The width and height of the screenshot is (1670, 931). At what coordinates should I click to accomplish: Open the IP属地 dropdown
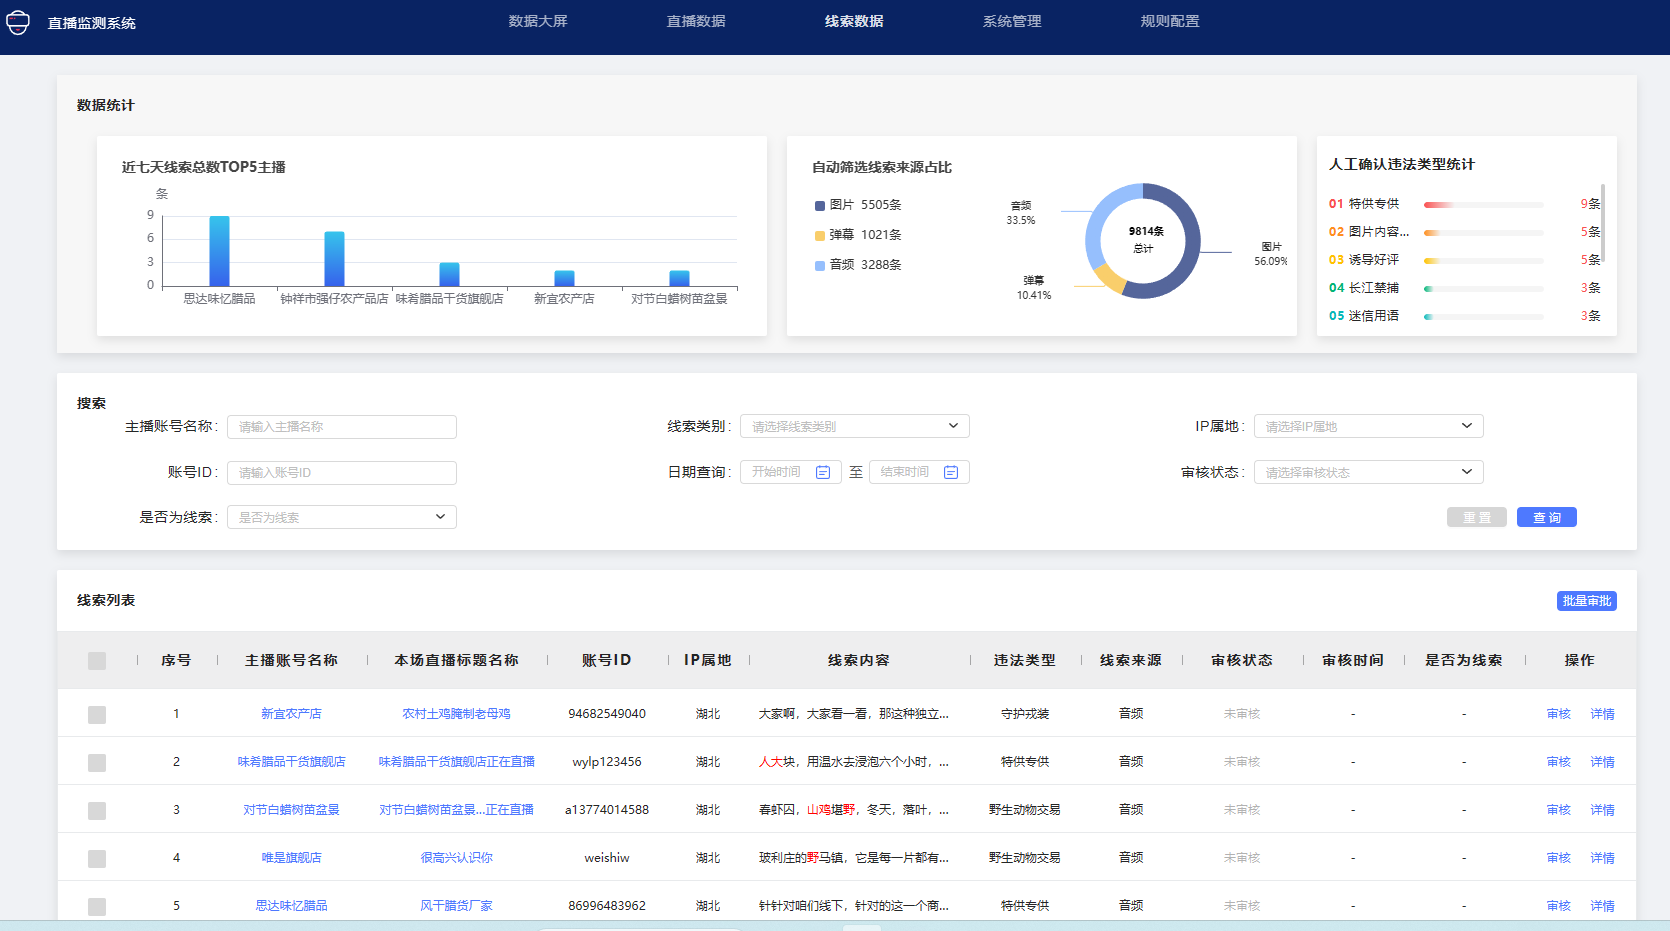(x=1369, y=426)
